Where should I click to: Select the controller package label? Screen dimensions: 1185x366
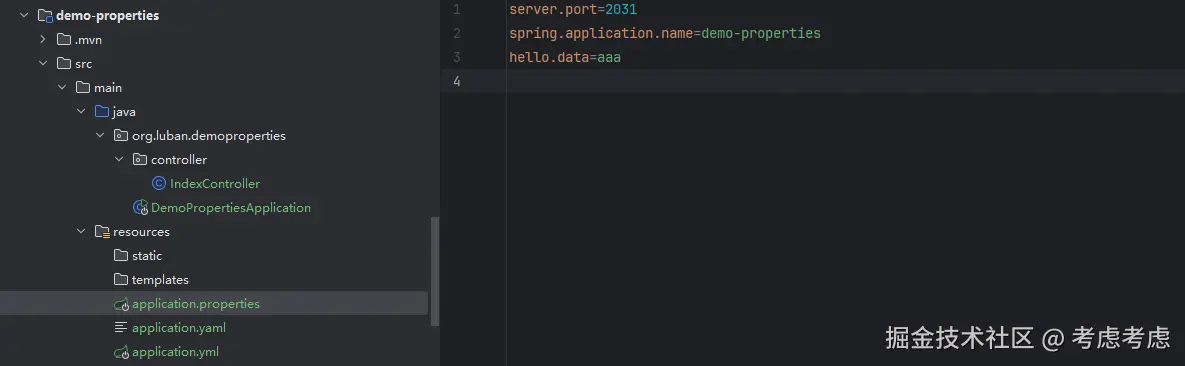click(179, 160)
